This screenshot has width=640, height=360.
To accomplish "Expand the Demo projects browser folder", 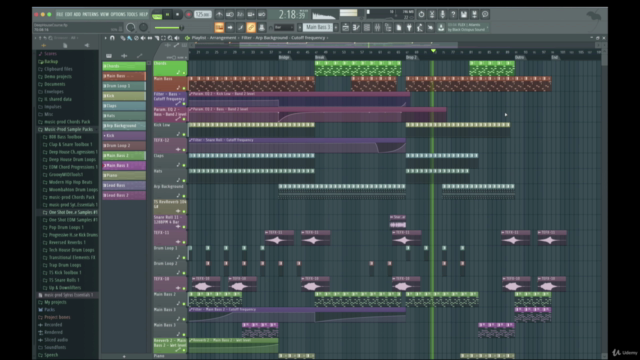I will [x=55, y=77].
